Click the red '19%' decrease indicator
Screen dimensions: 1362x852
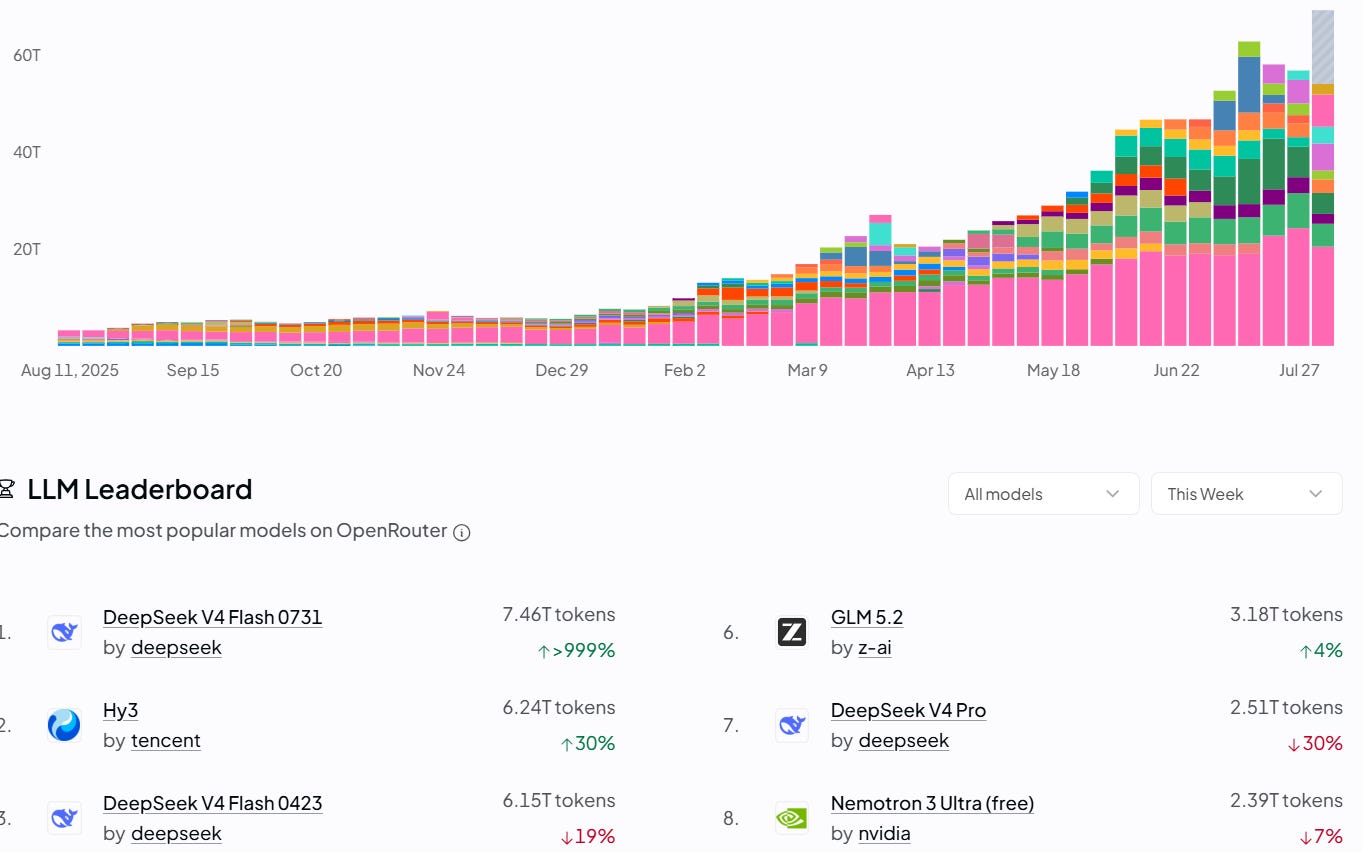[588, 837]
